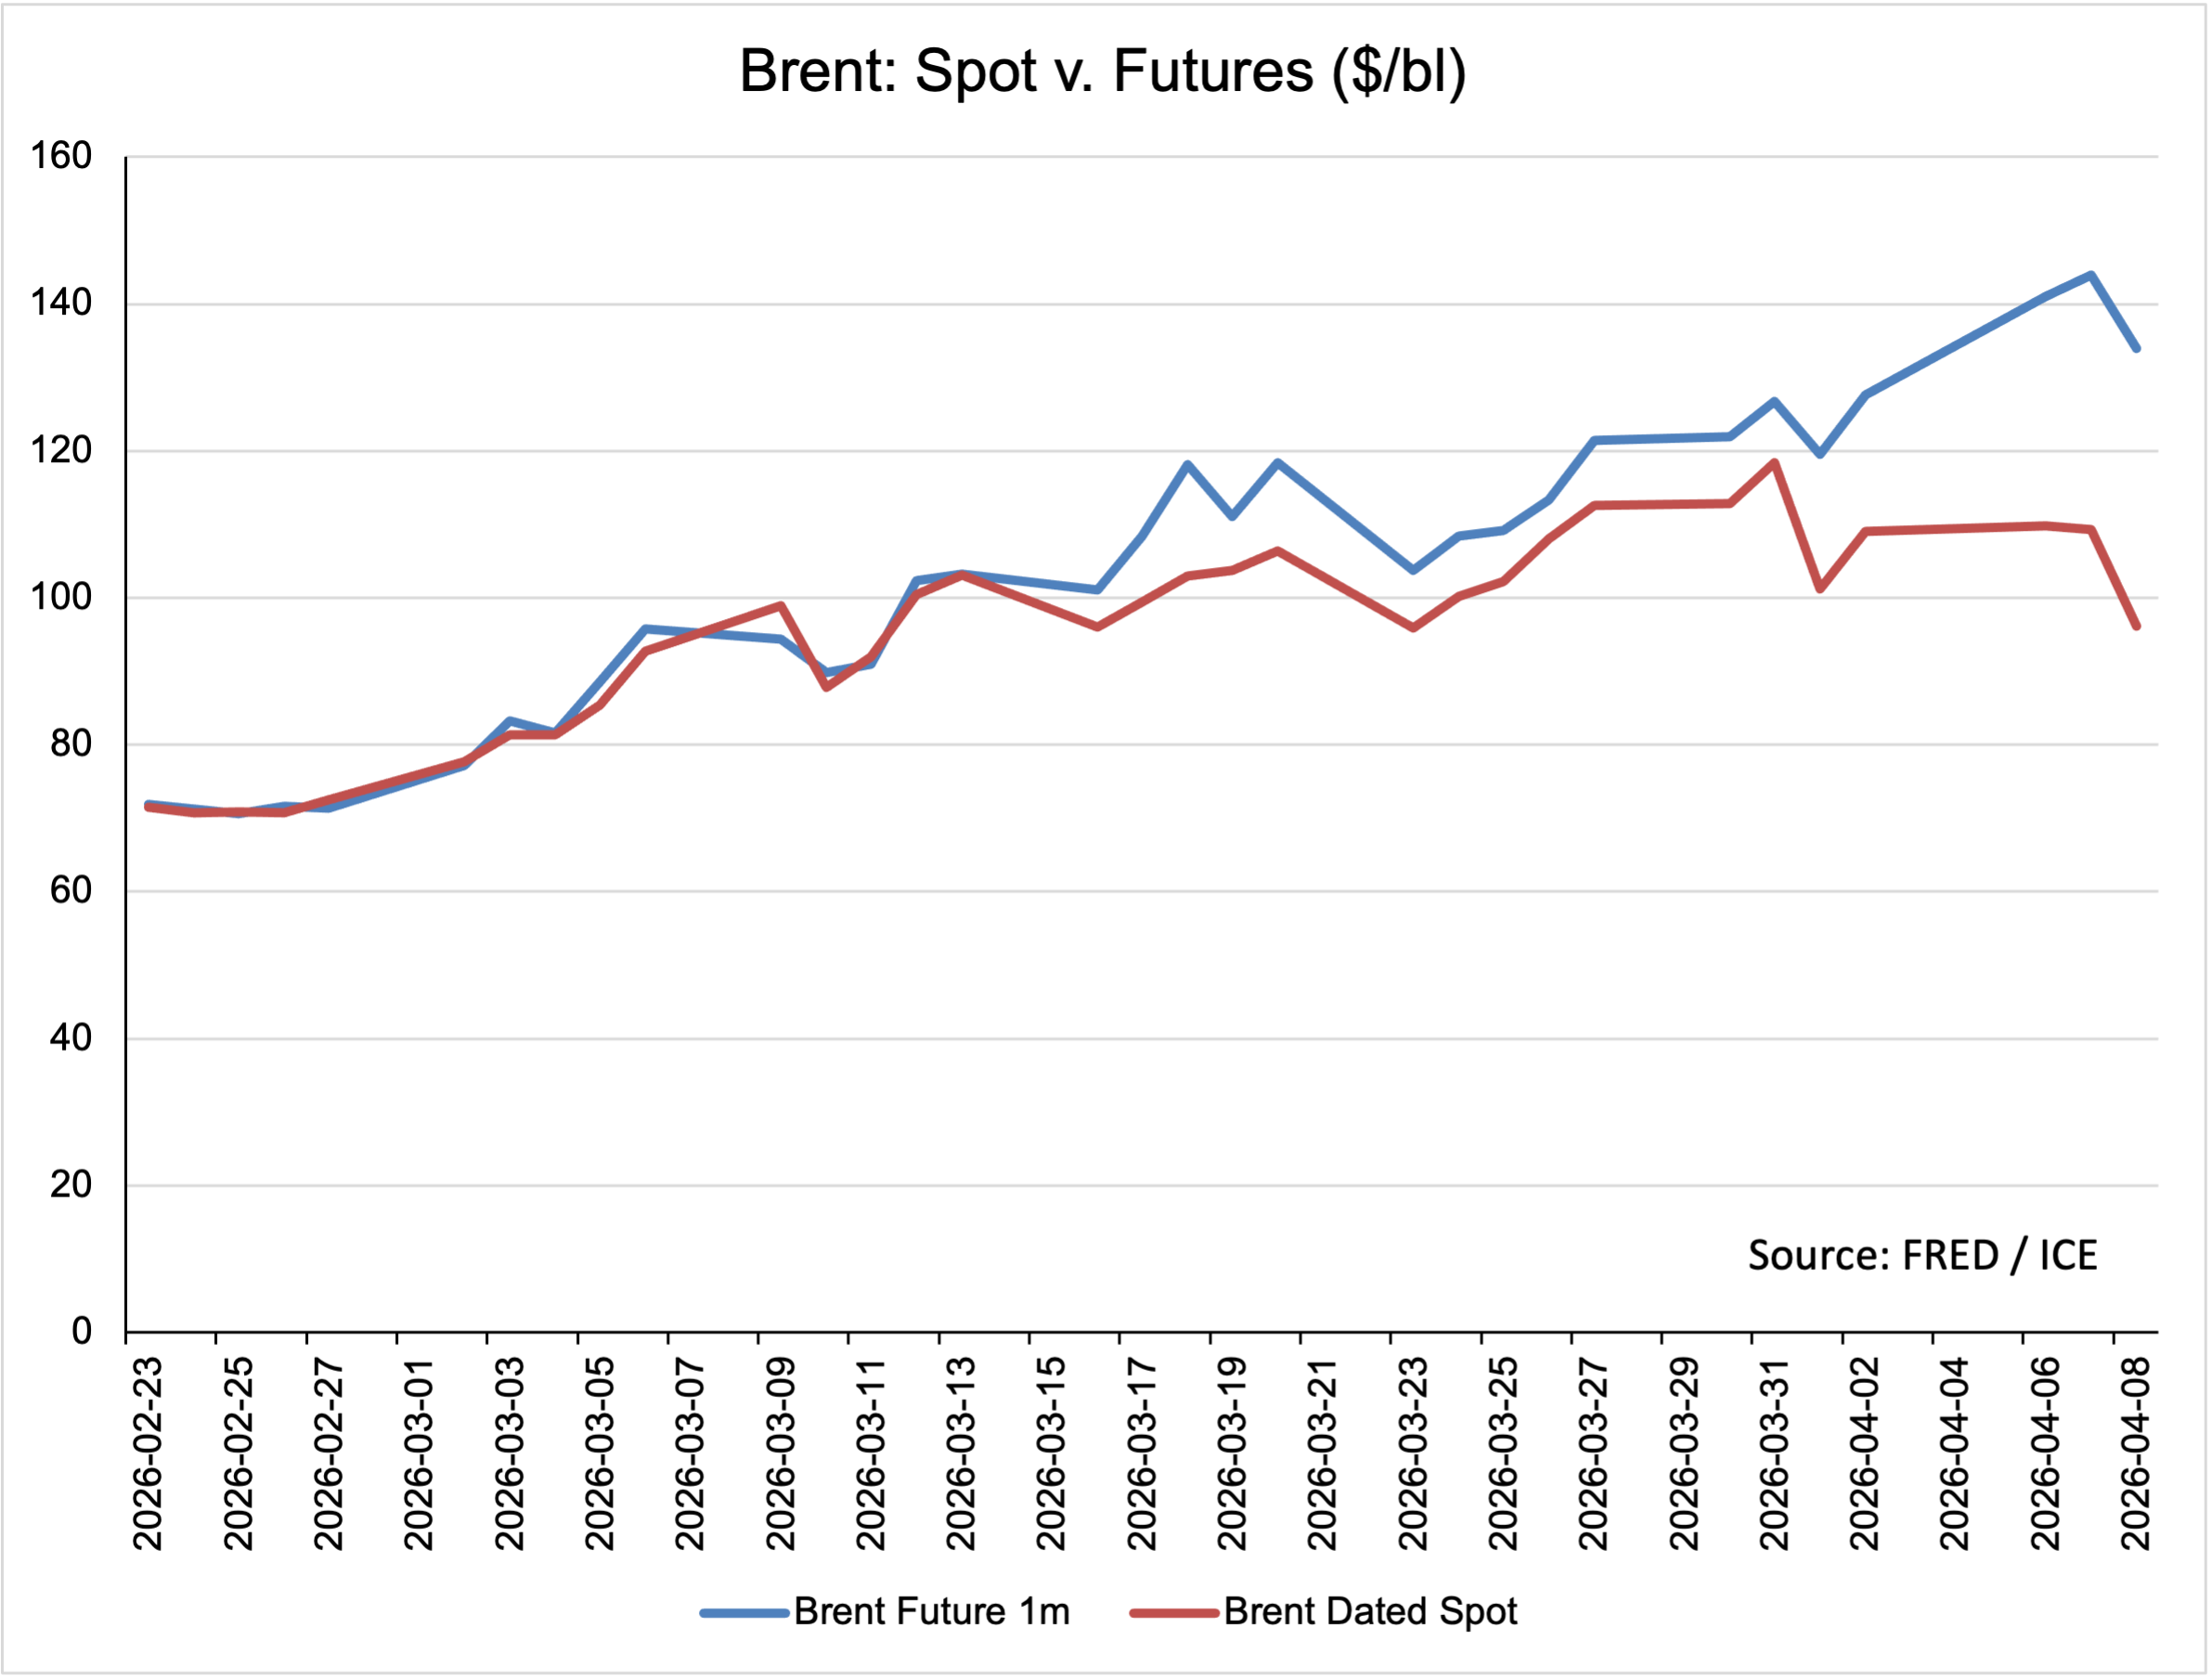Click the blue futures line peak near 144

coord(2091,275)
